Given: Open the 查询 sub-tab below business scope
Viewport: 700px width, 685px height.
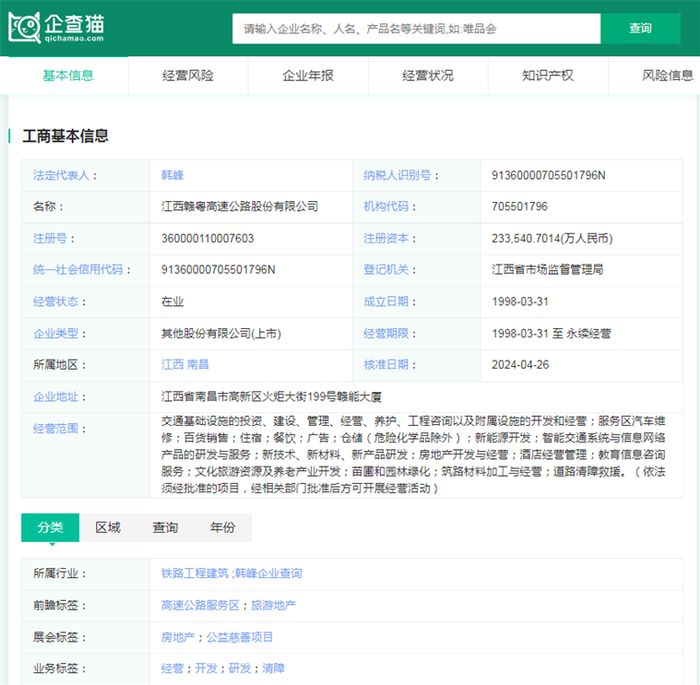Looking at the screenshot, I should point(165,527).
